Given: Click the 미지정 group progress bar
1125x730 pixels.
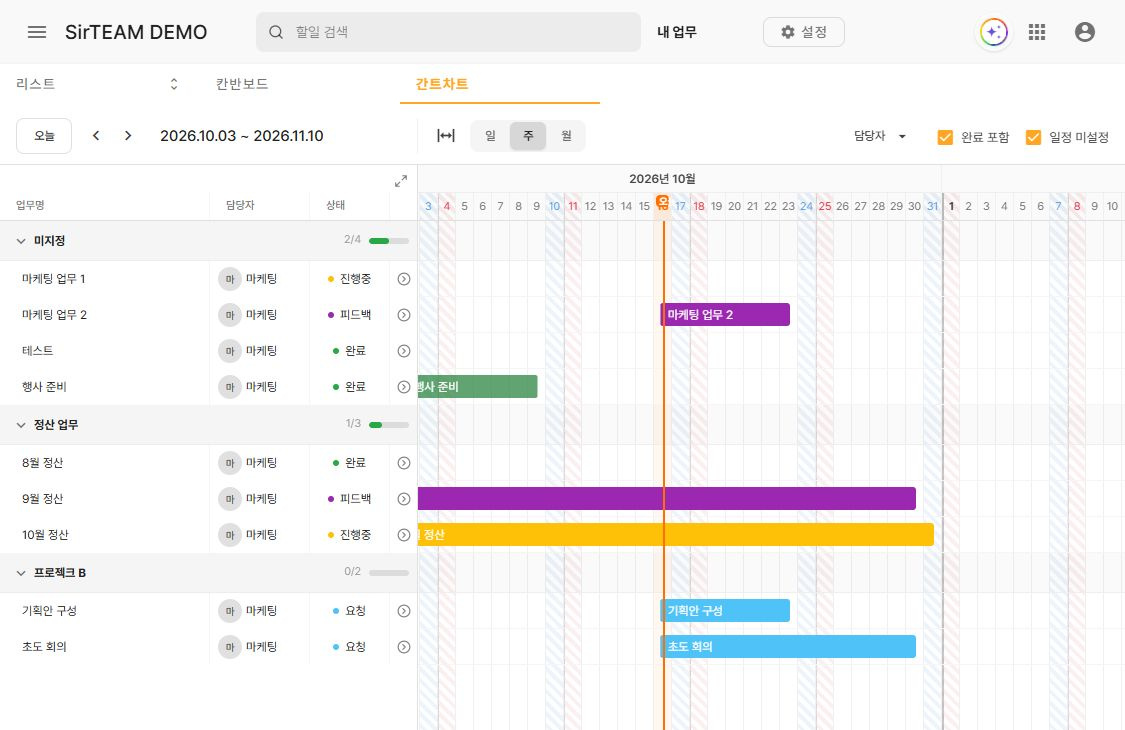Looking at the screenshot, I should click(388, 241).
